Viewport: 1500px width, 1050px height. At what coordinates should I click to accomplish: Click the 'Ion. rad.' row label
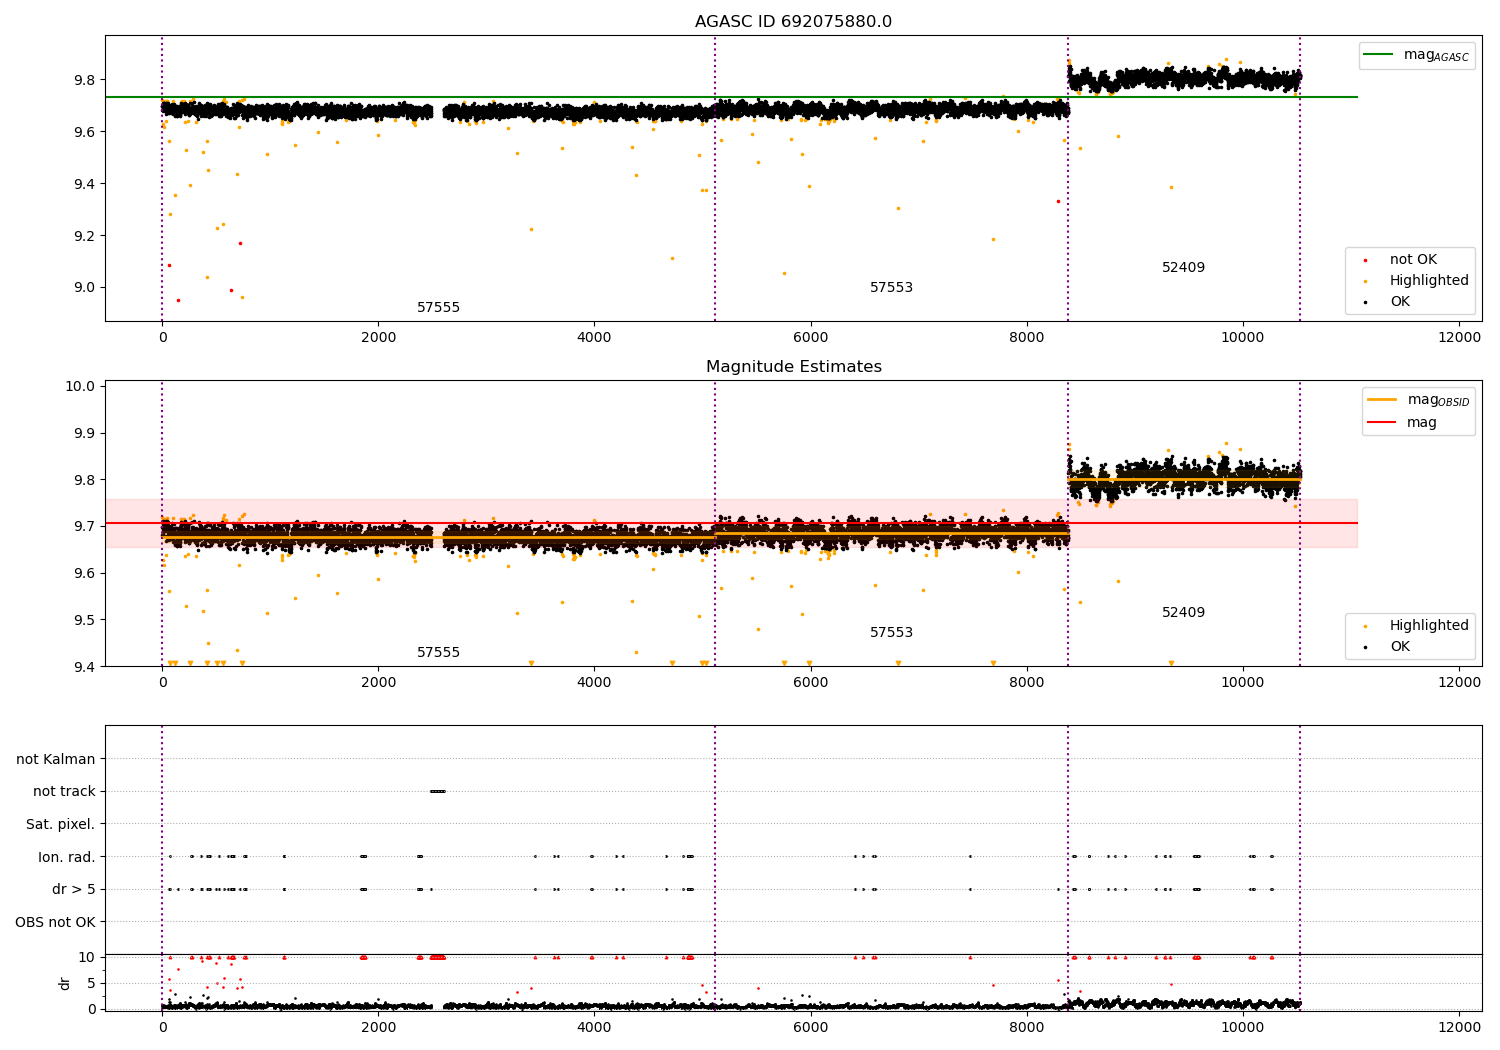(67, 857)
